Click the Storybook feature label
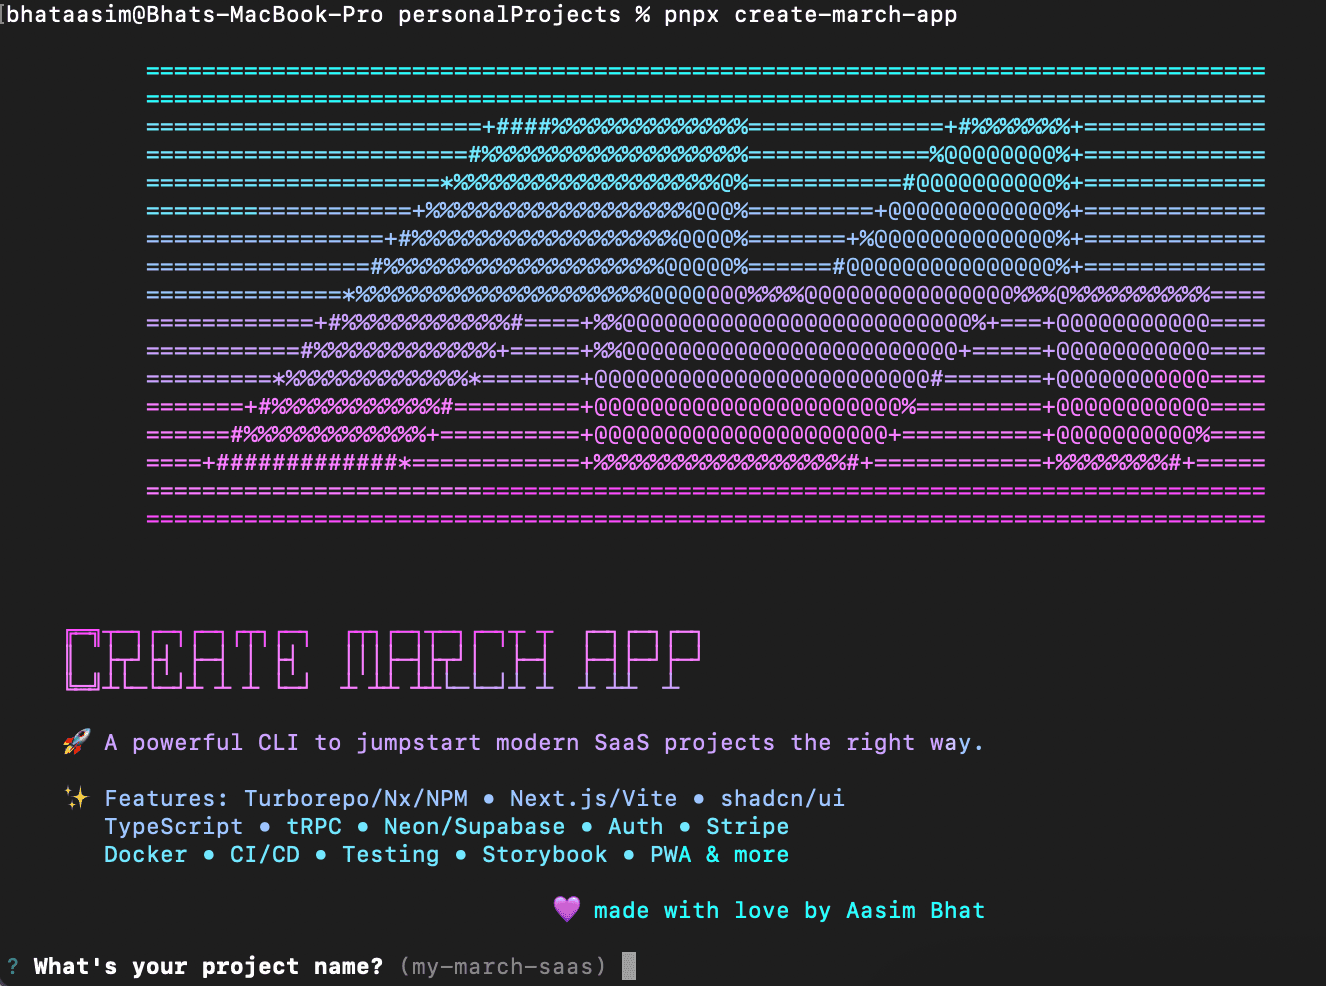 (544, 854)
